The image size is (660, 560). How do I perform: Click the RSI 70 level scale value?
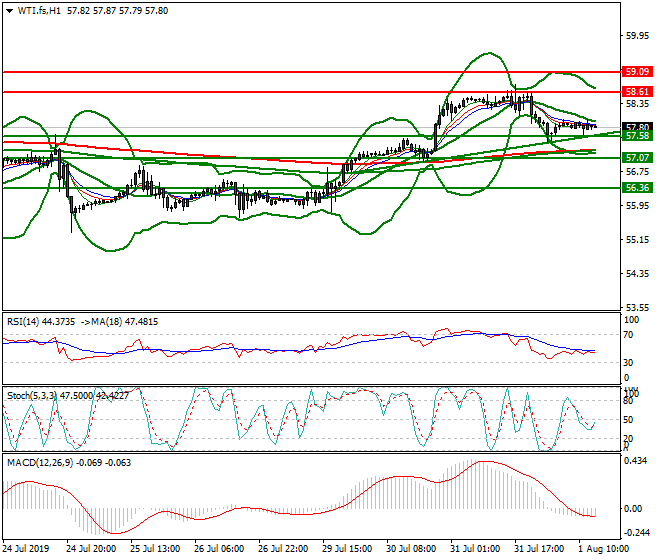coord(628,335)
